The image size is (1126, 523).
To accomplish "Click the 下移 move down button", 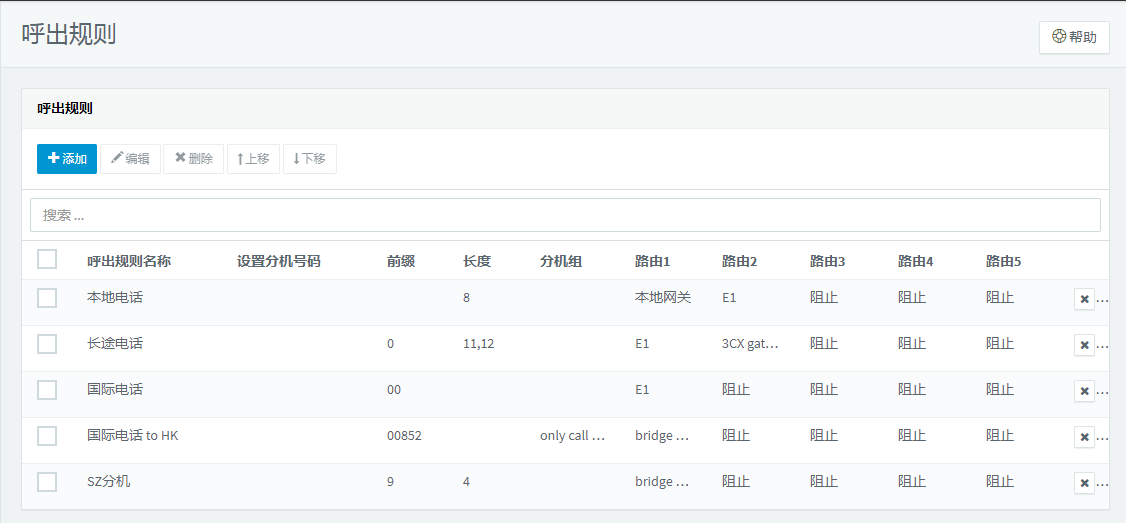I will click(x=310, y=159).
